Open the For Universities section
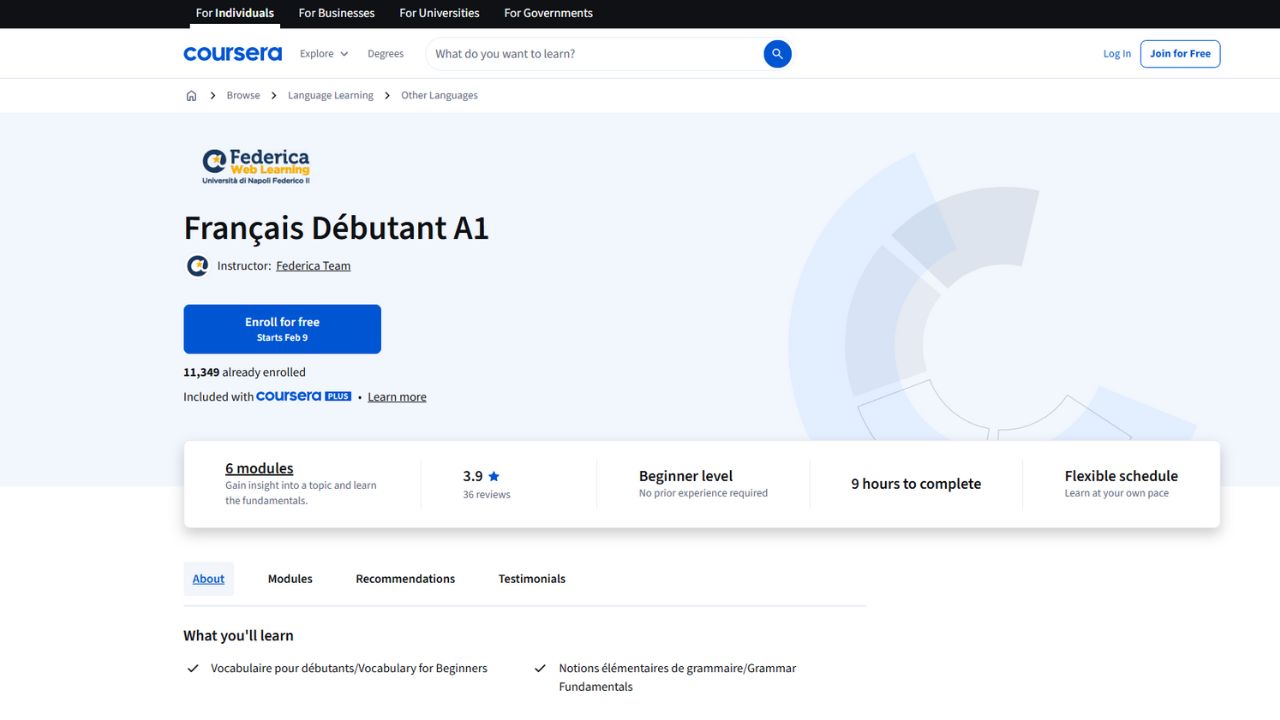1280x720 pixels. [438, 13]
